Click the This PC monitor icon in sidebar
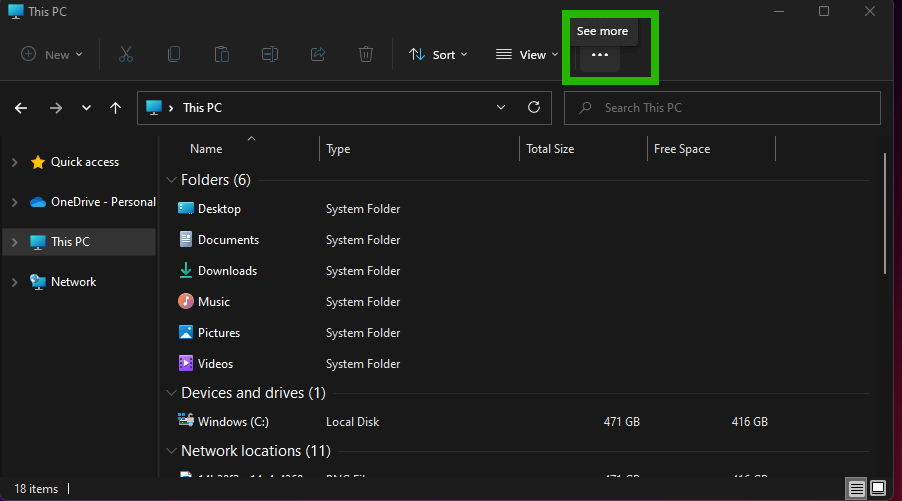 [x=38, y=242]
